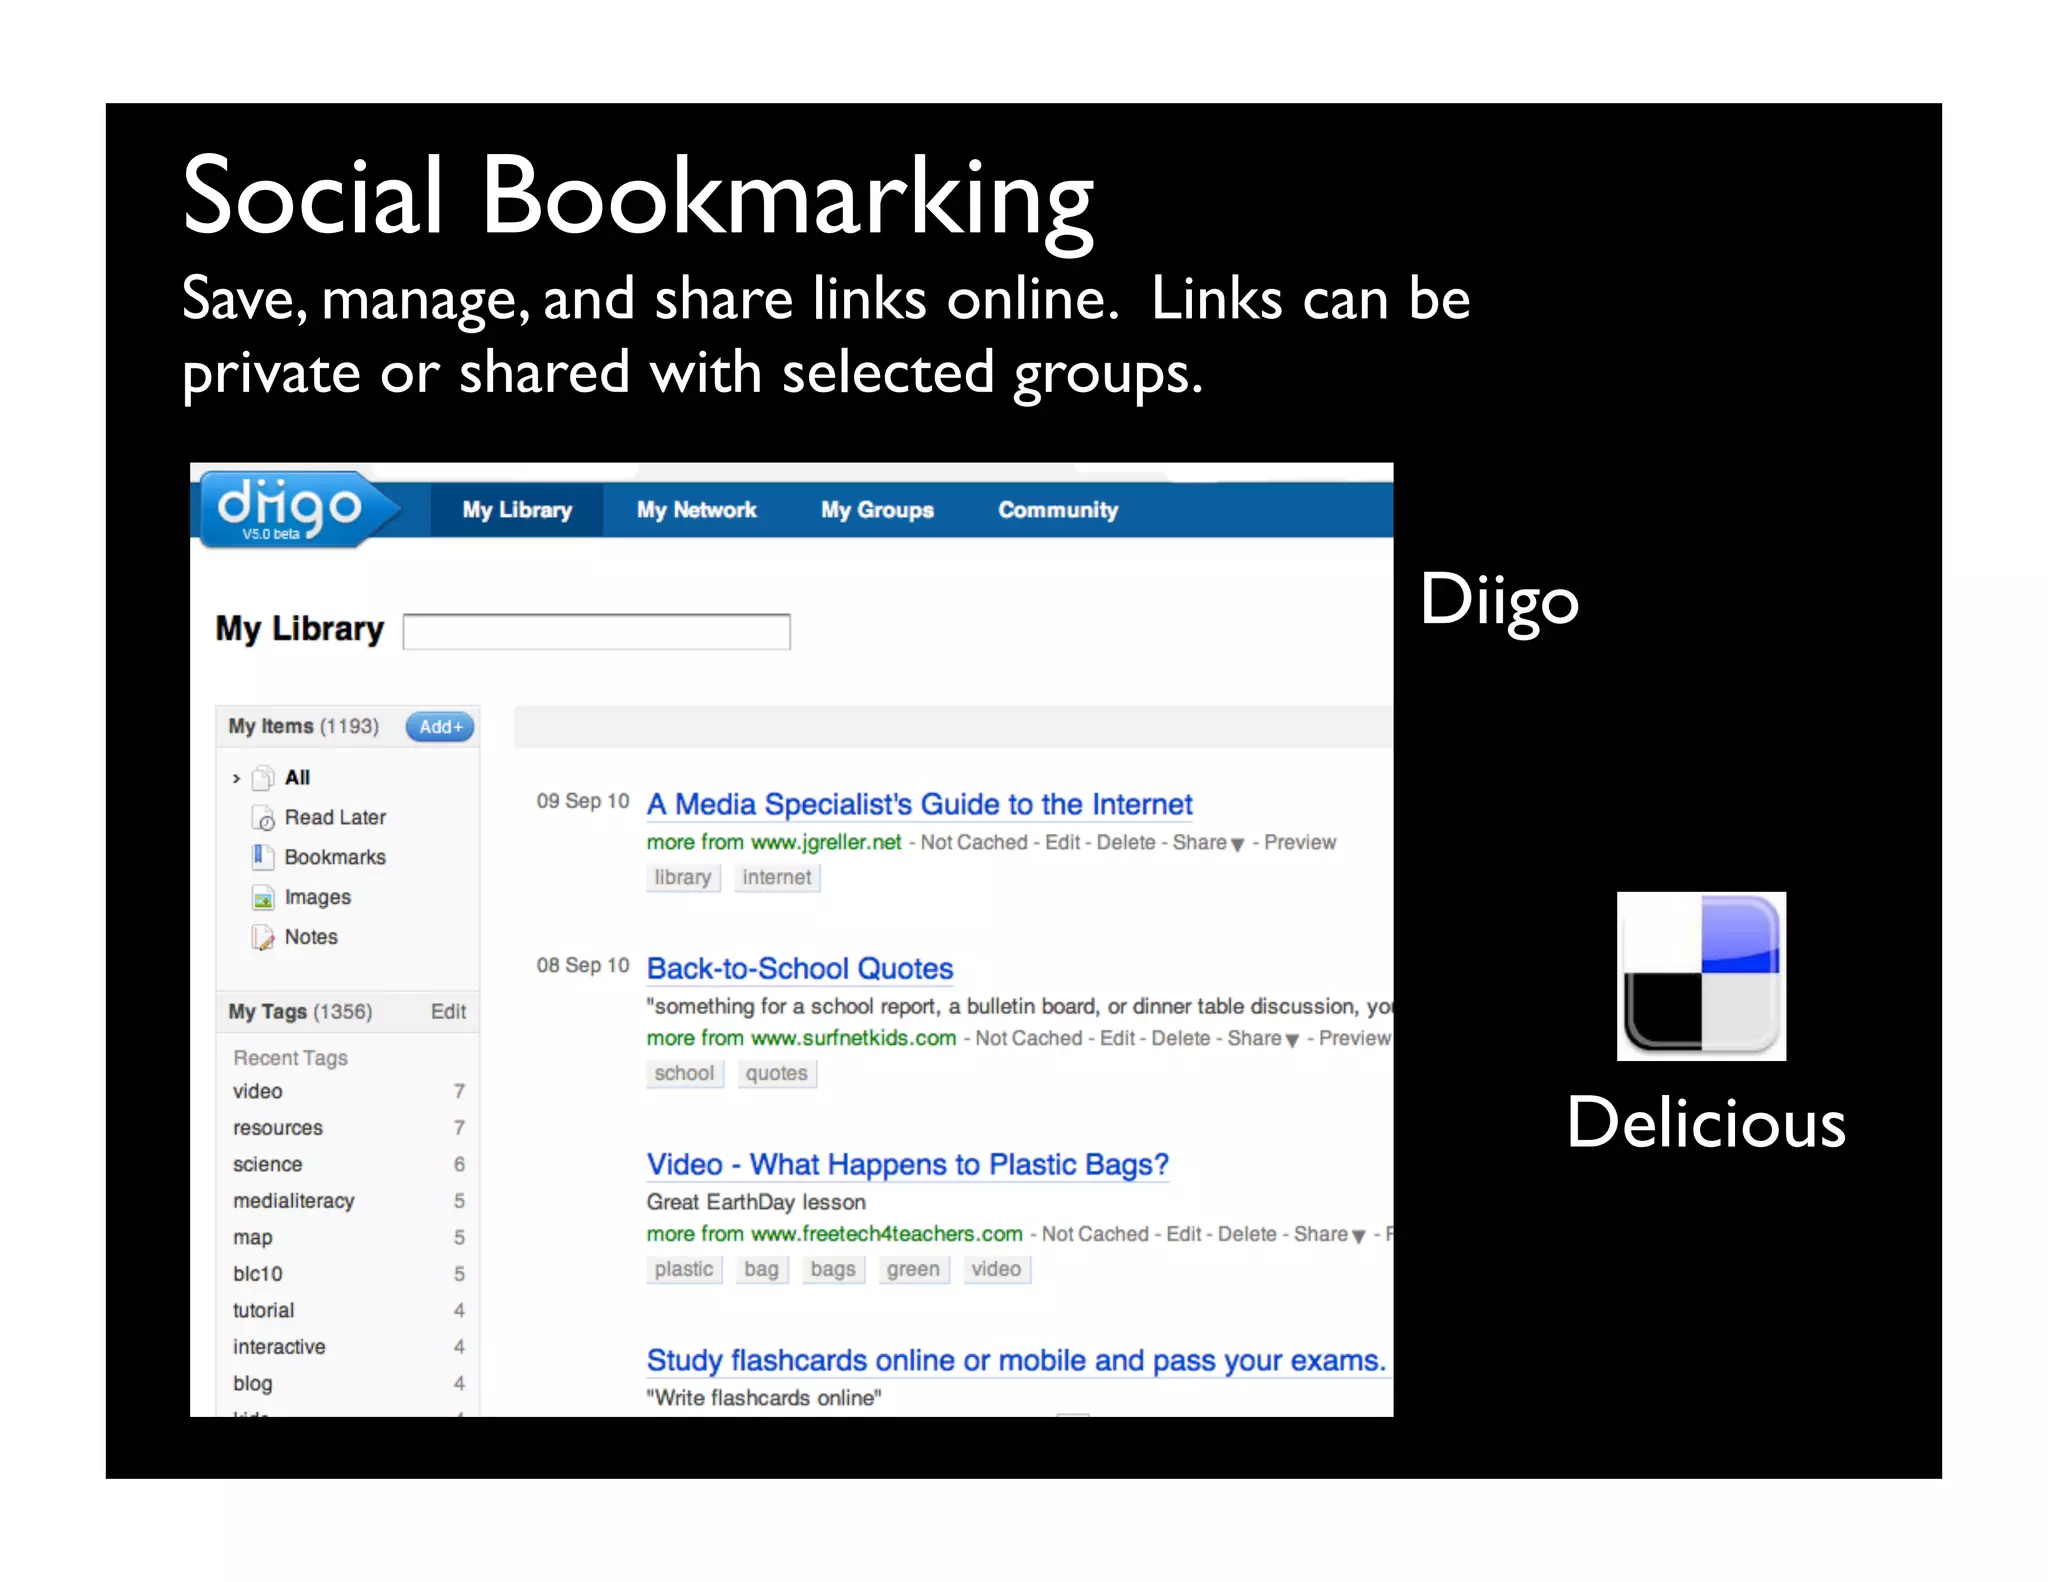Filter by map recent tag
Screen dimensions: 2048x1582
pyautogui.click(x=252, y=1238)
